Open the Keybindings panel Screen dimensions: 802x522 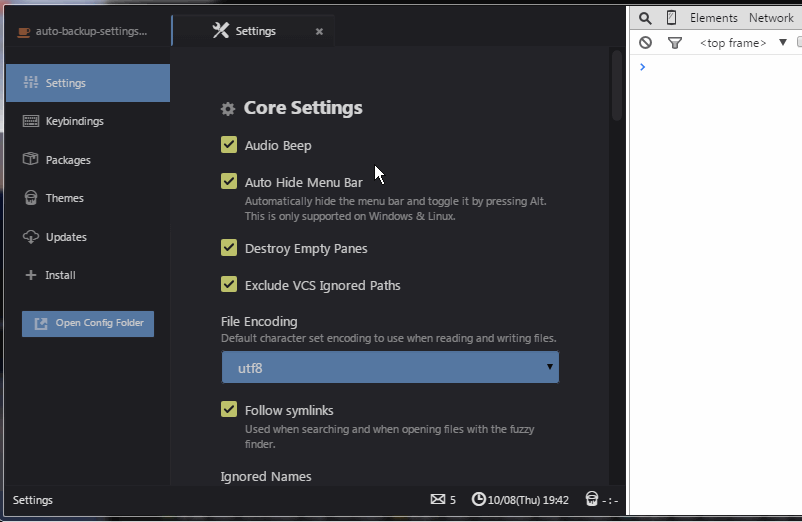pos(88,121)
